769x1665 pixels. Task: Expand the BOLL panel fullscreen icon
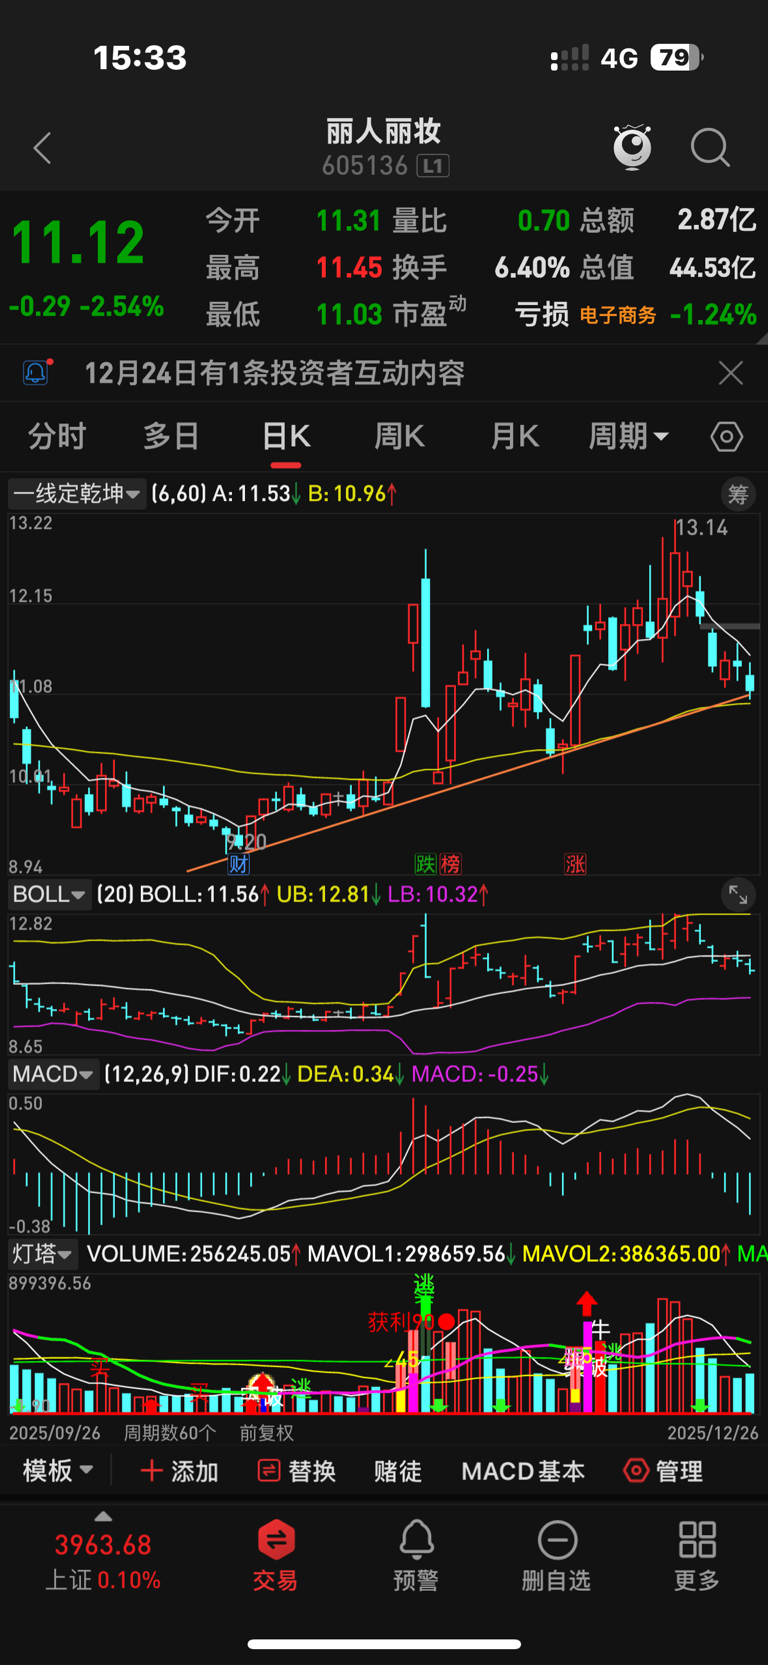(x=738, y=895)
